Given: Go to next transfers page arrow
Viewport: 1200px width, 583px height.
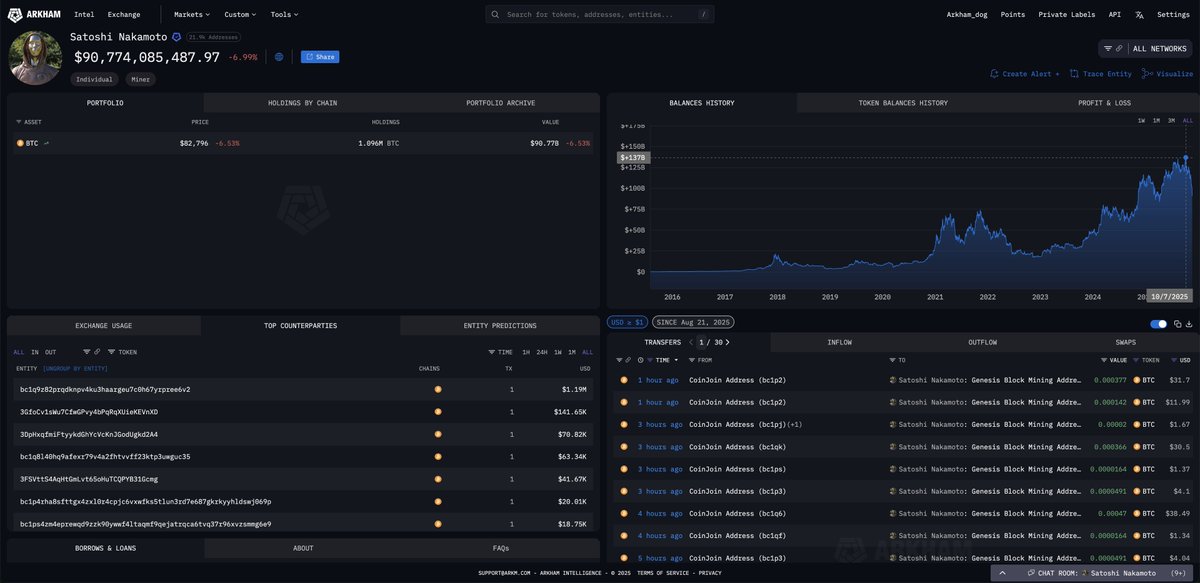Looking at the screenshot, I should coord(727,342).
